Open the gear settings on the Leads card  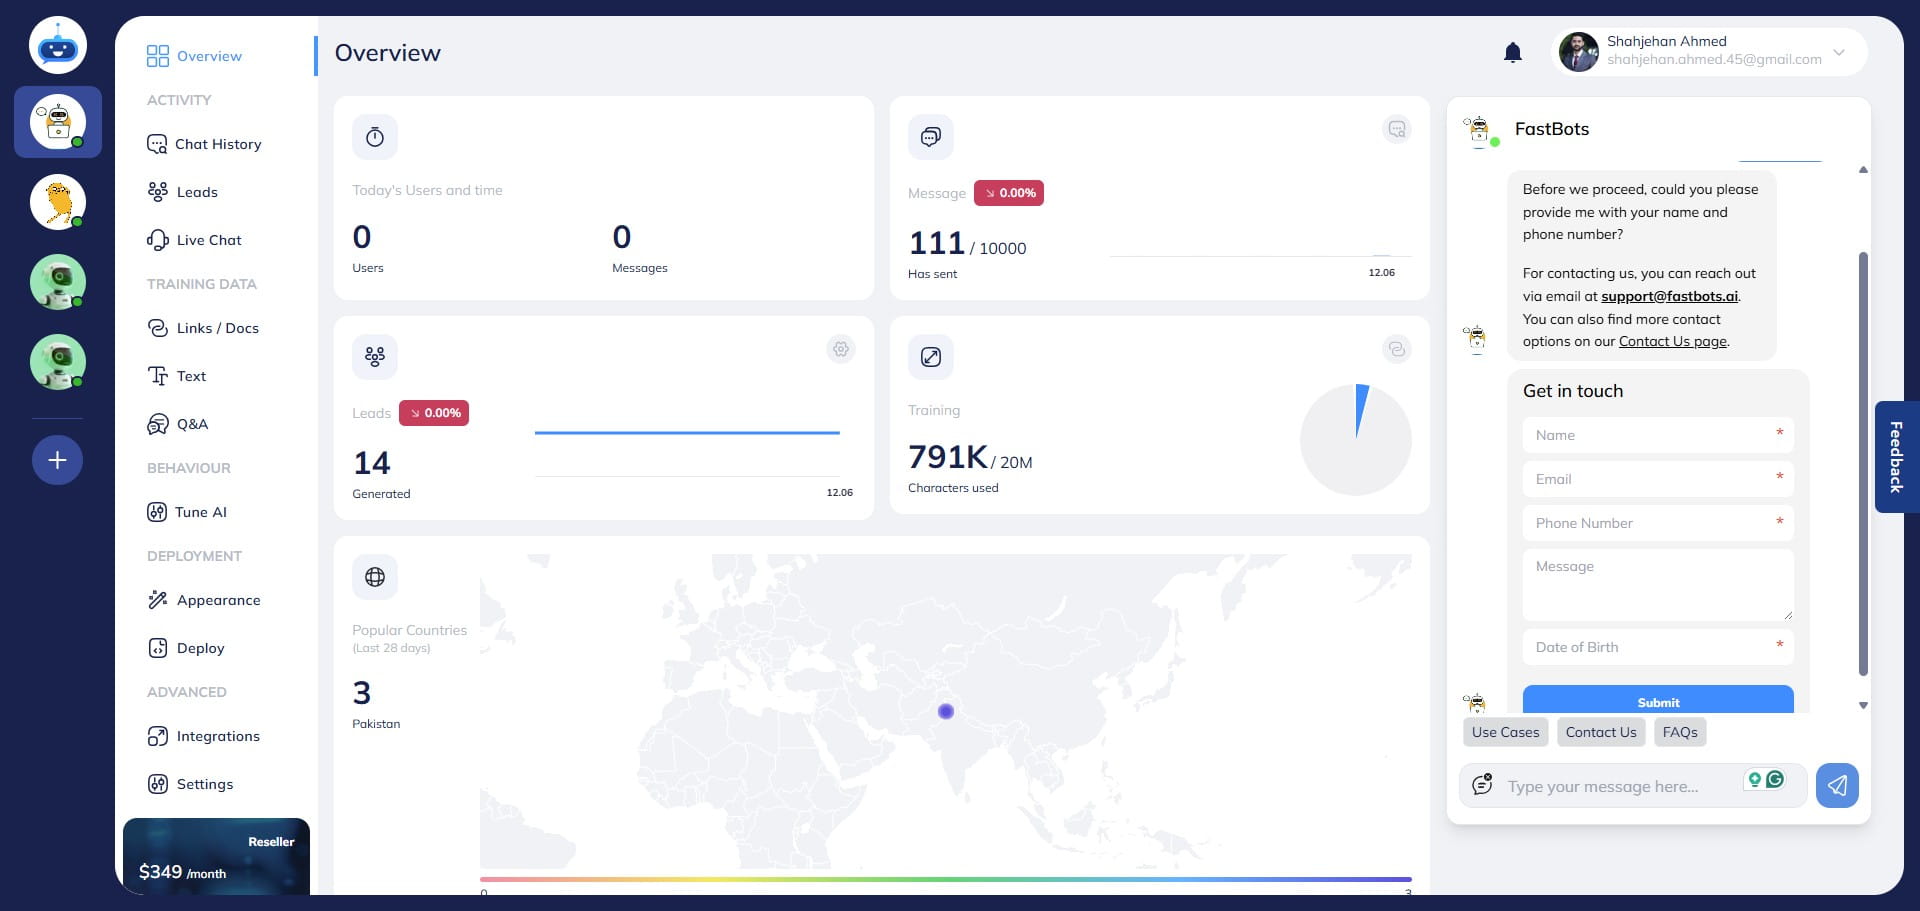(841, 349)
